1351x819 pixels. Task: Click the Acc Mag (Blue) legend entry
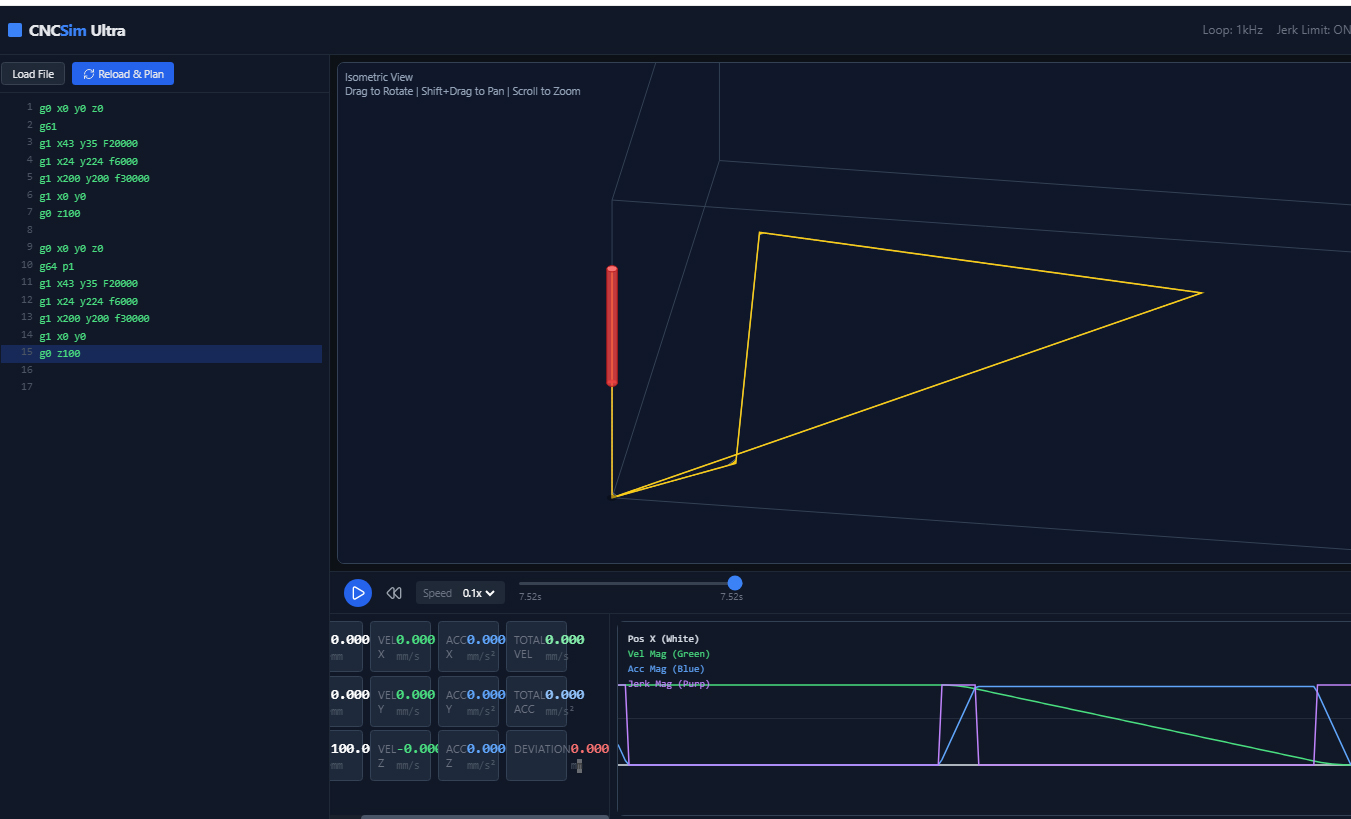click(665, 669)
